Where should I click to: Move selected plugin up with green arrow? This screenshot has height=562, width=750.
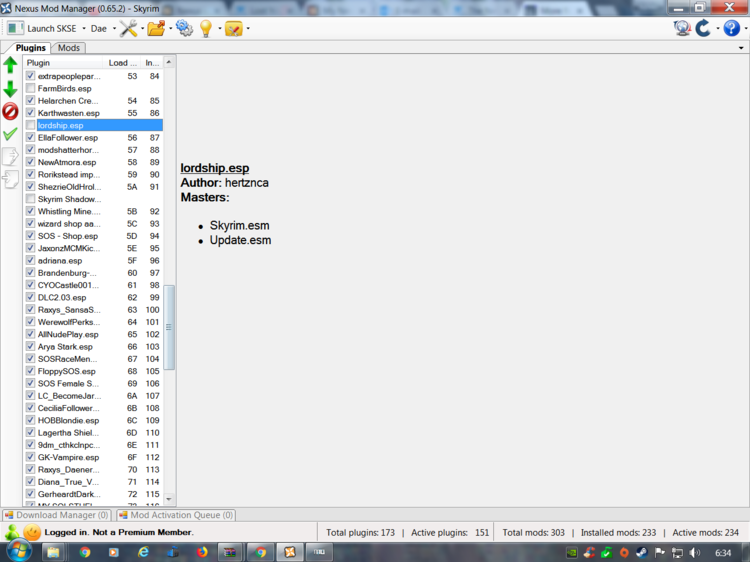pos(11,65)
